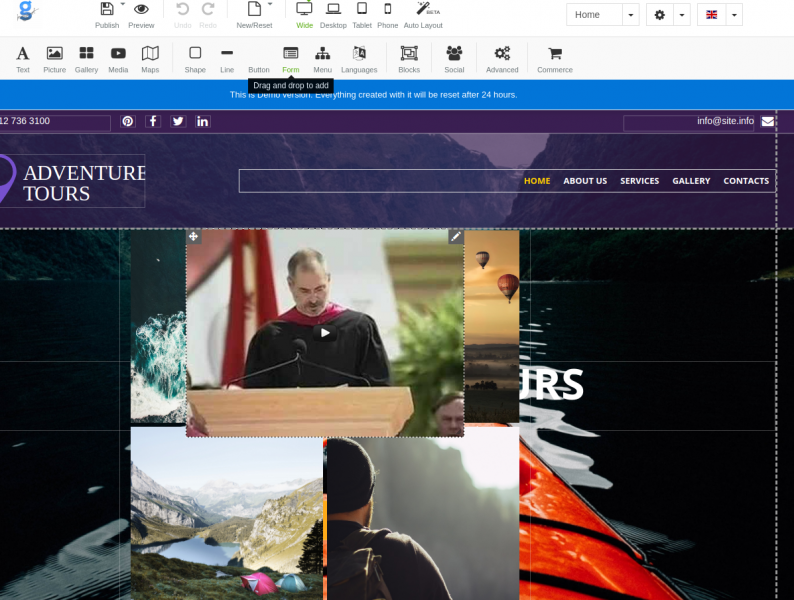Click the video move handle icon
Image resolution: width=794 pixels, height=600 pixels.
193,236
